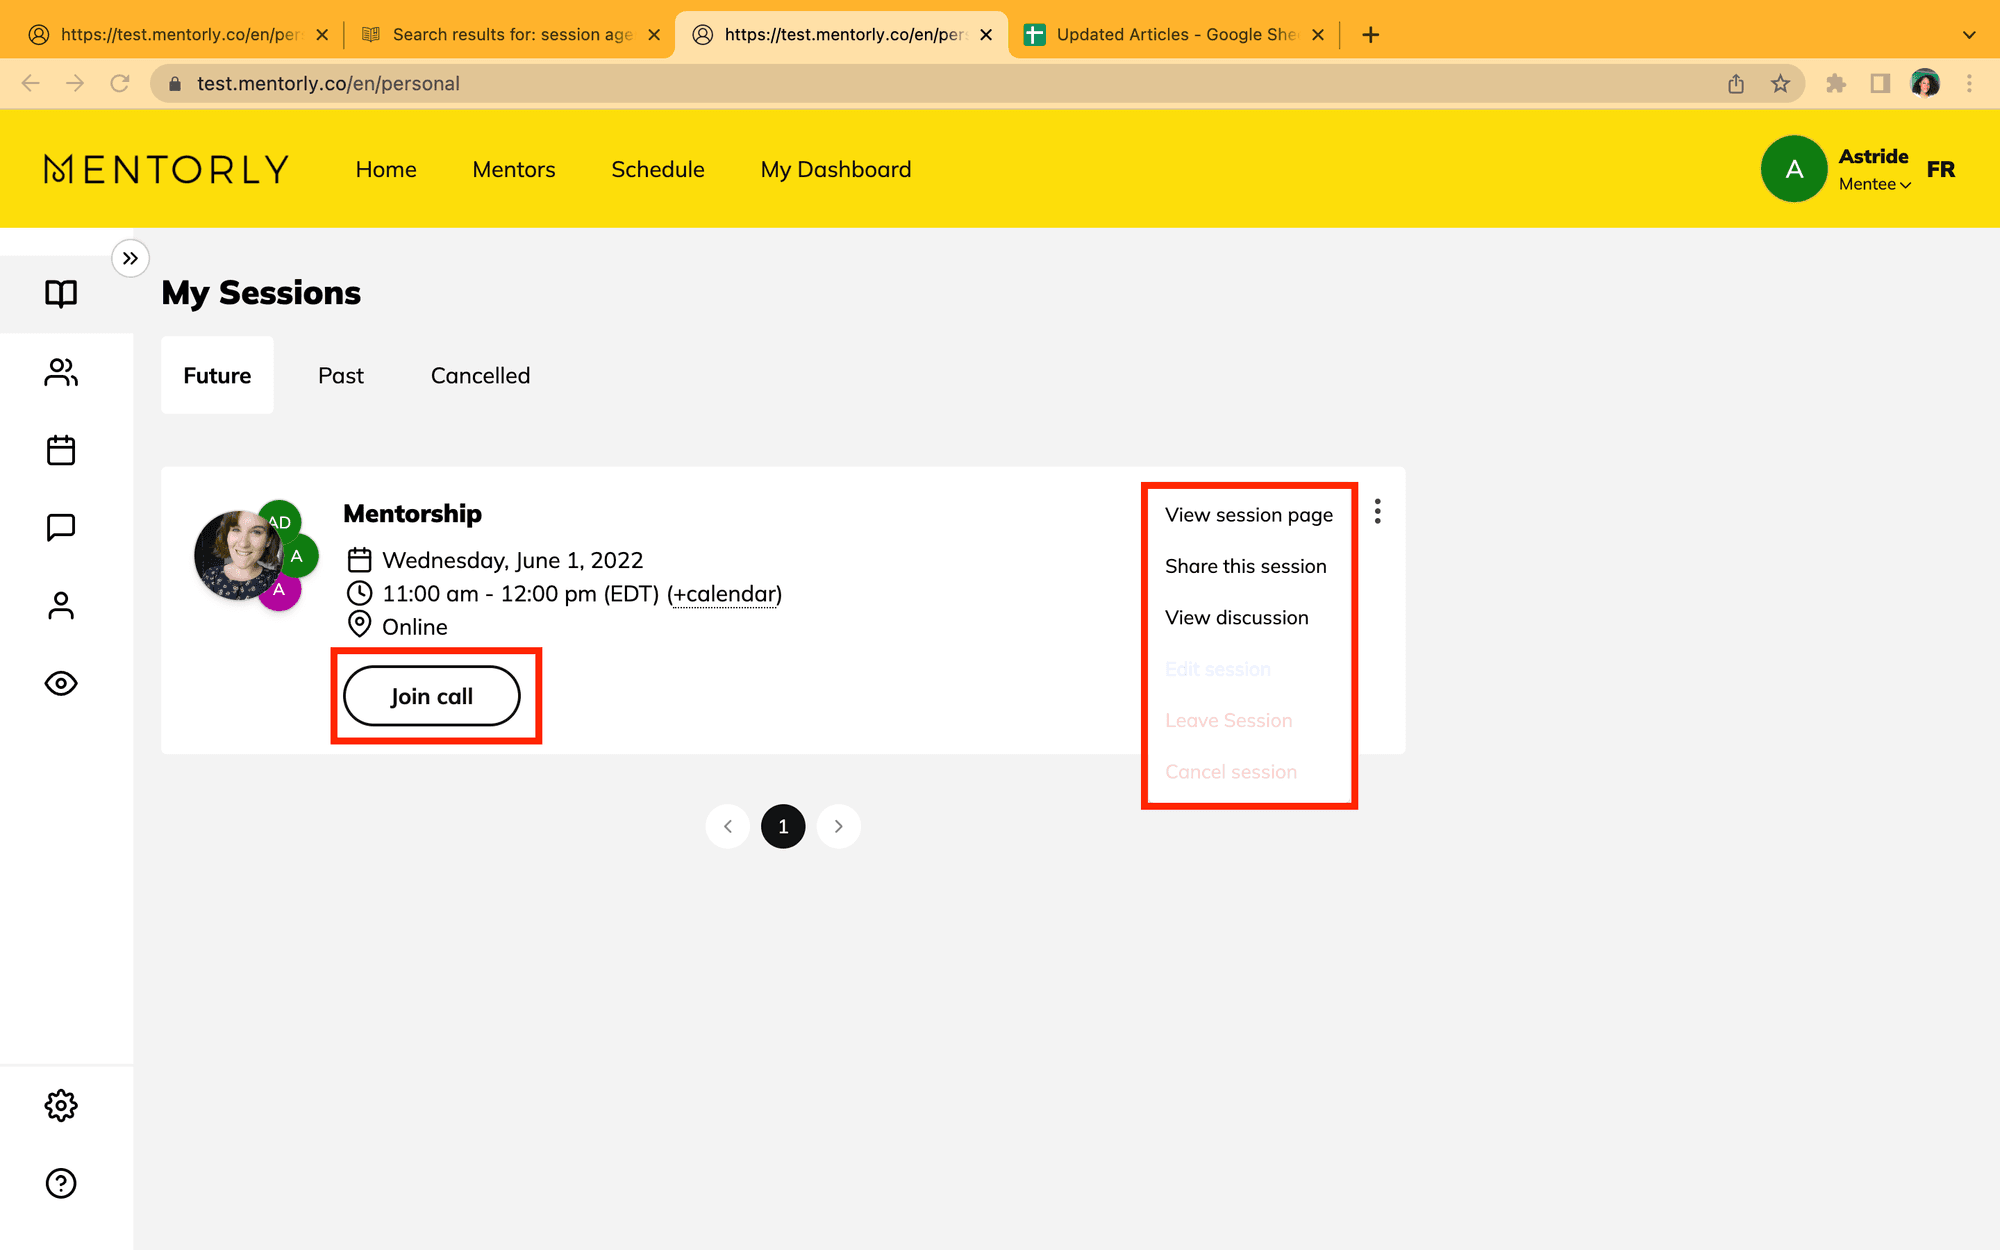This screenshot has height=1250, width=2000.
Task: Open the chat messages sidebar icon
Action: [x=61, y=527]
